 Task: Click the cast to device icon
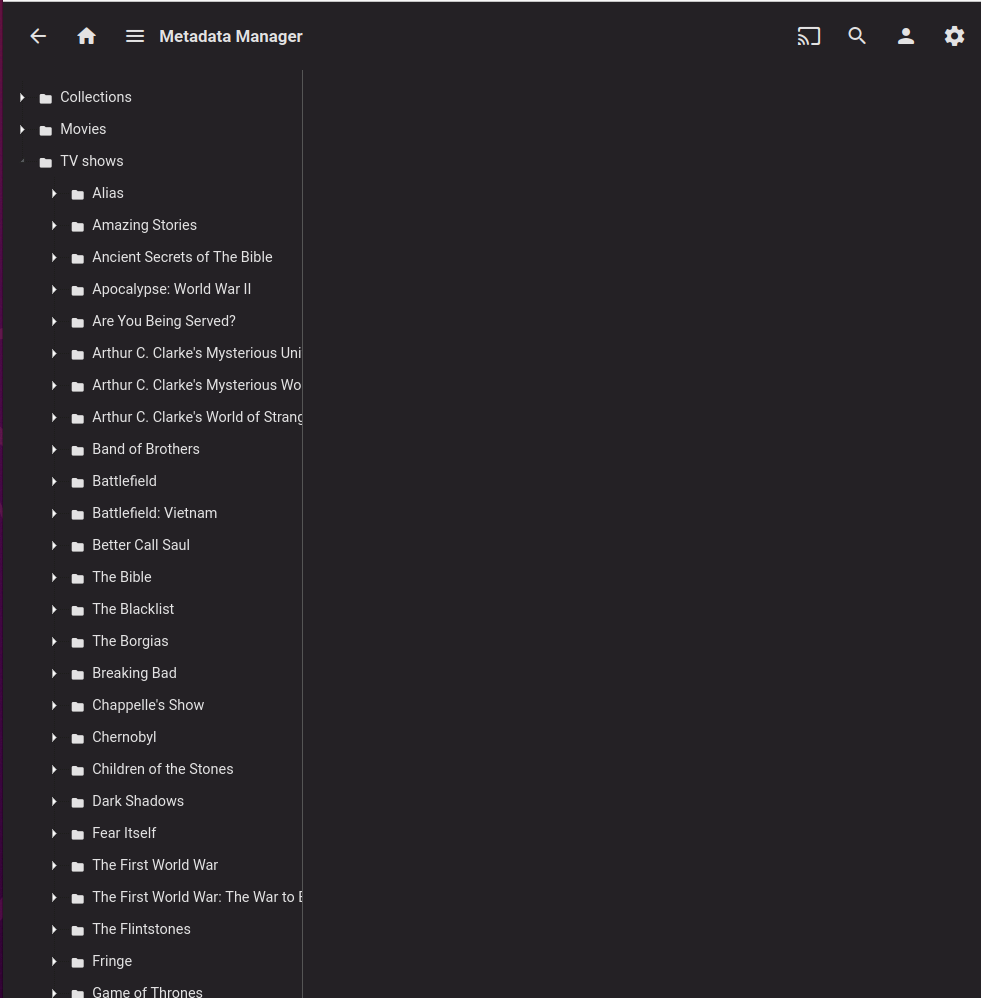click(x=808, y=36)
